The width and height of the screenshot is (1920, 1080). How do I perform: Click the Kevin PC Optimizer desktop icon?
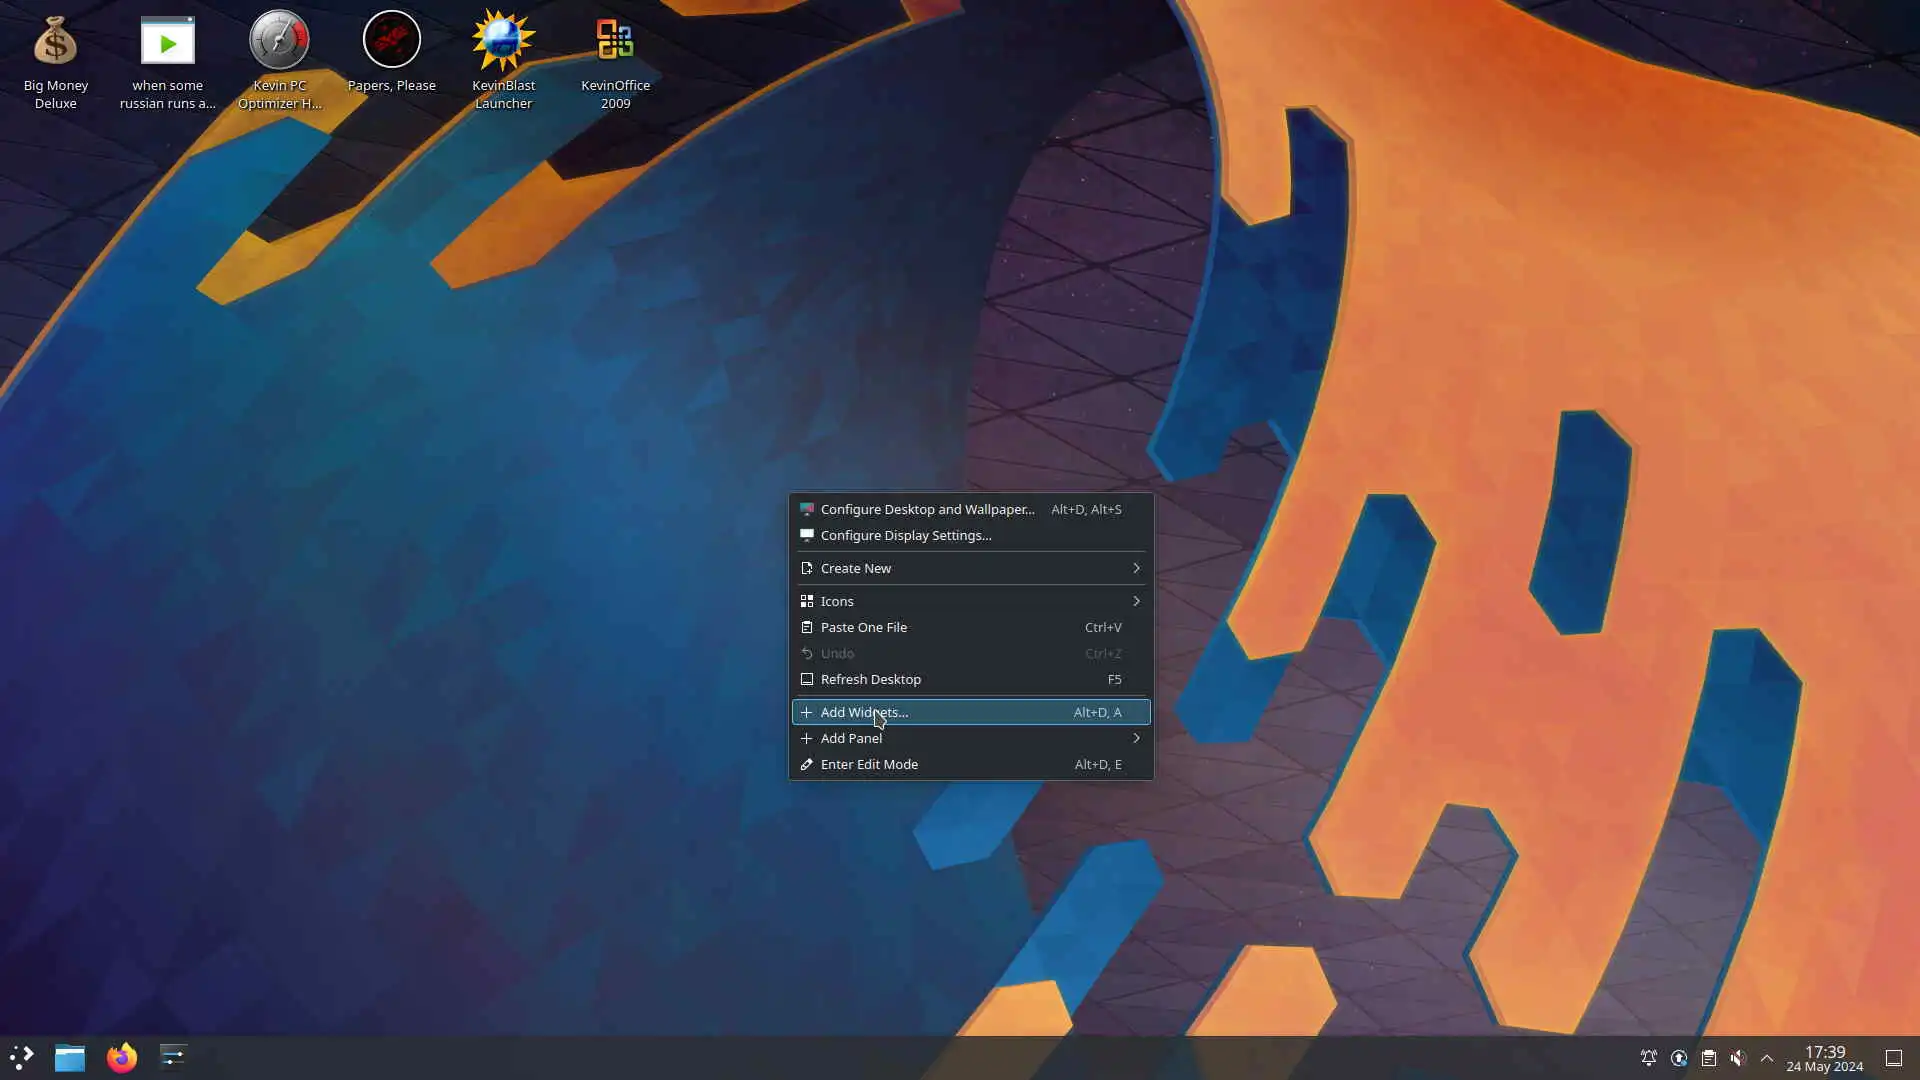(279, 41)
